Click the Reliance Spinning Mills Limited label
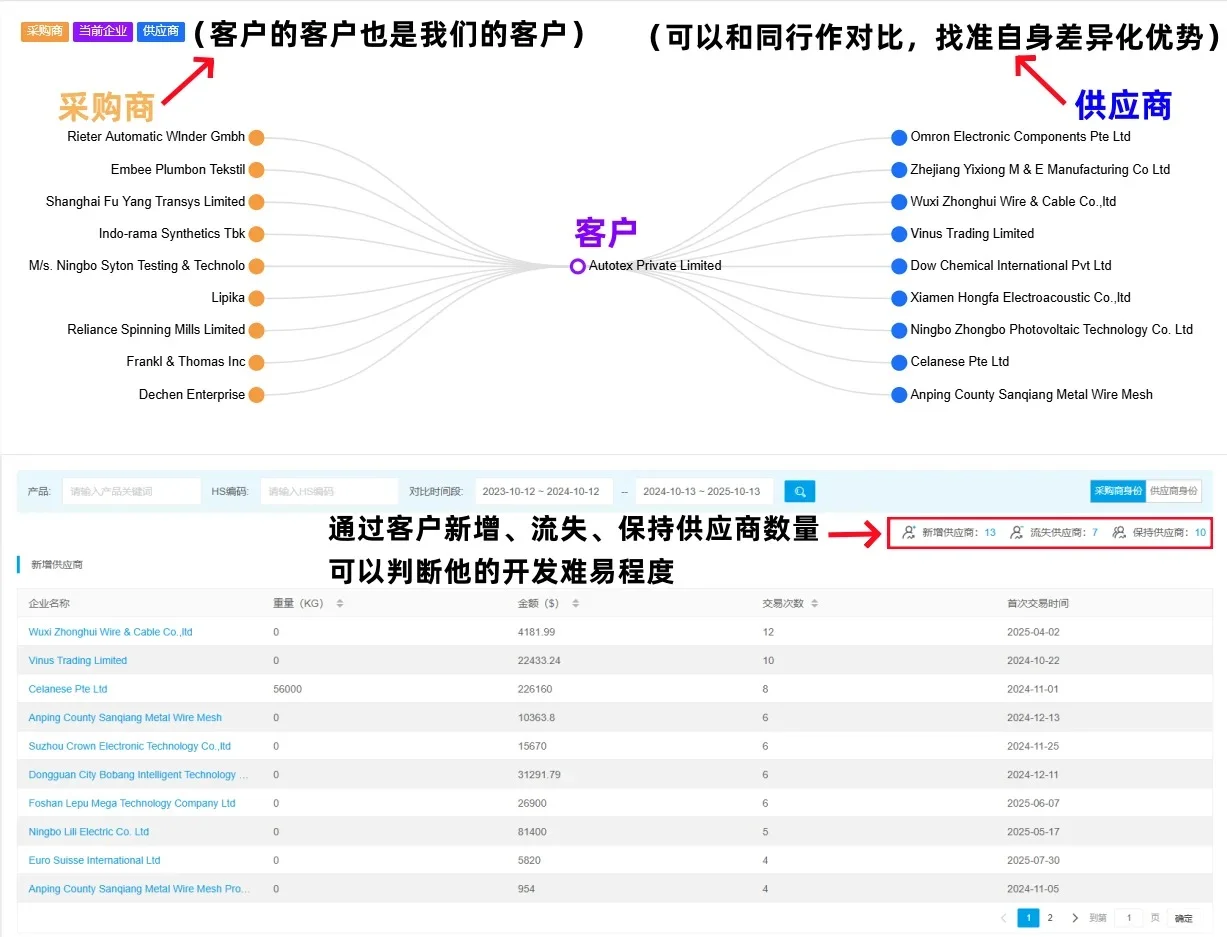 156,330
